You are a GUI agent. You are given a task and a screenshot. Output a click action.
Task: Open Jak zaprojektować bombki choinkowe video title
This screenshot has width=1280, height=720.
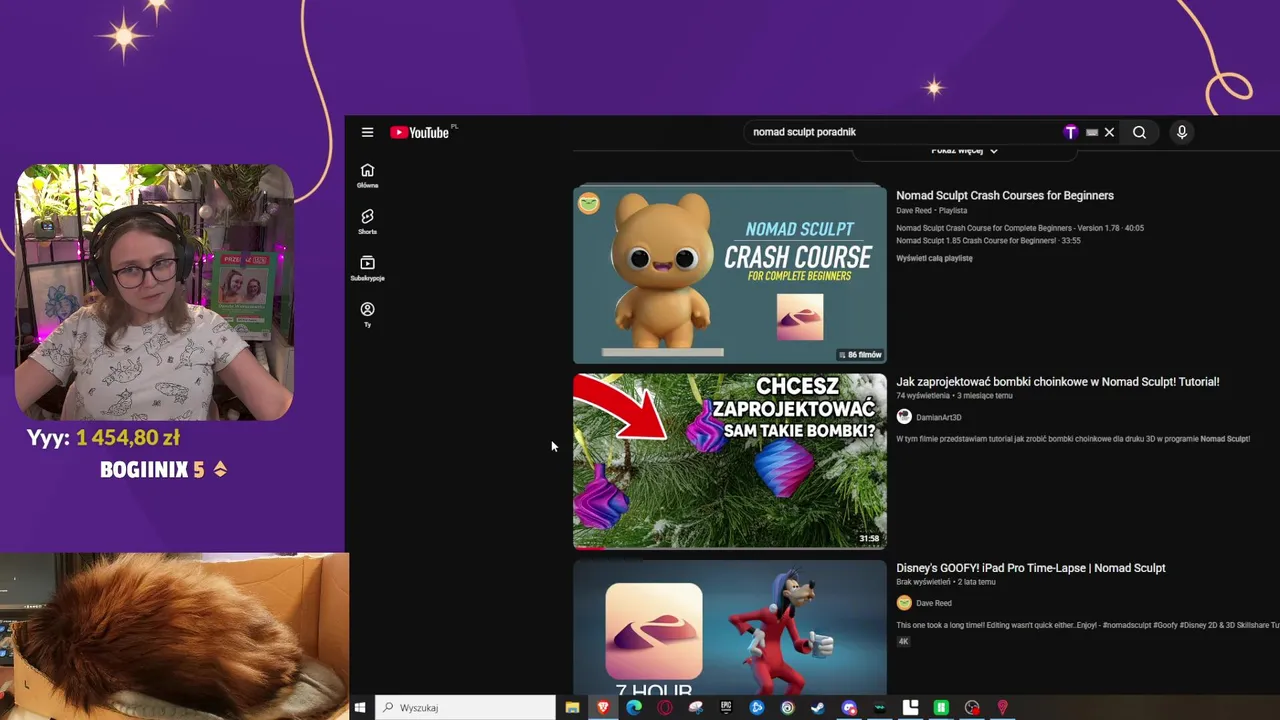(x=1058, y=381)
